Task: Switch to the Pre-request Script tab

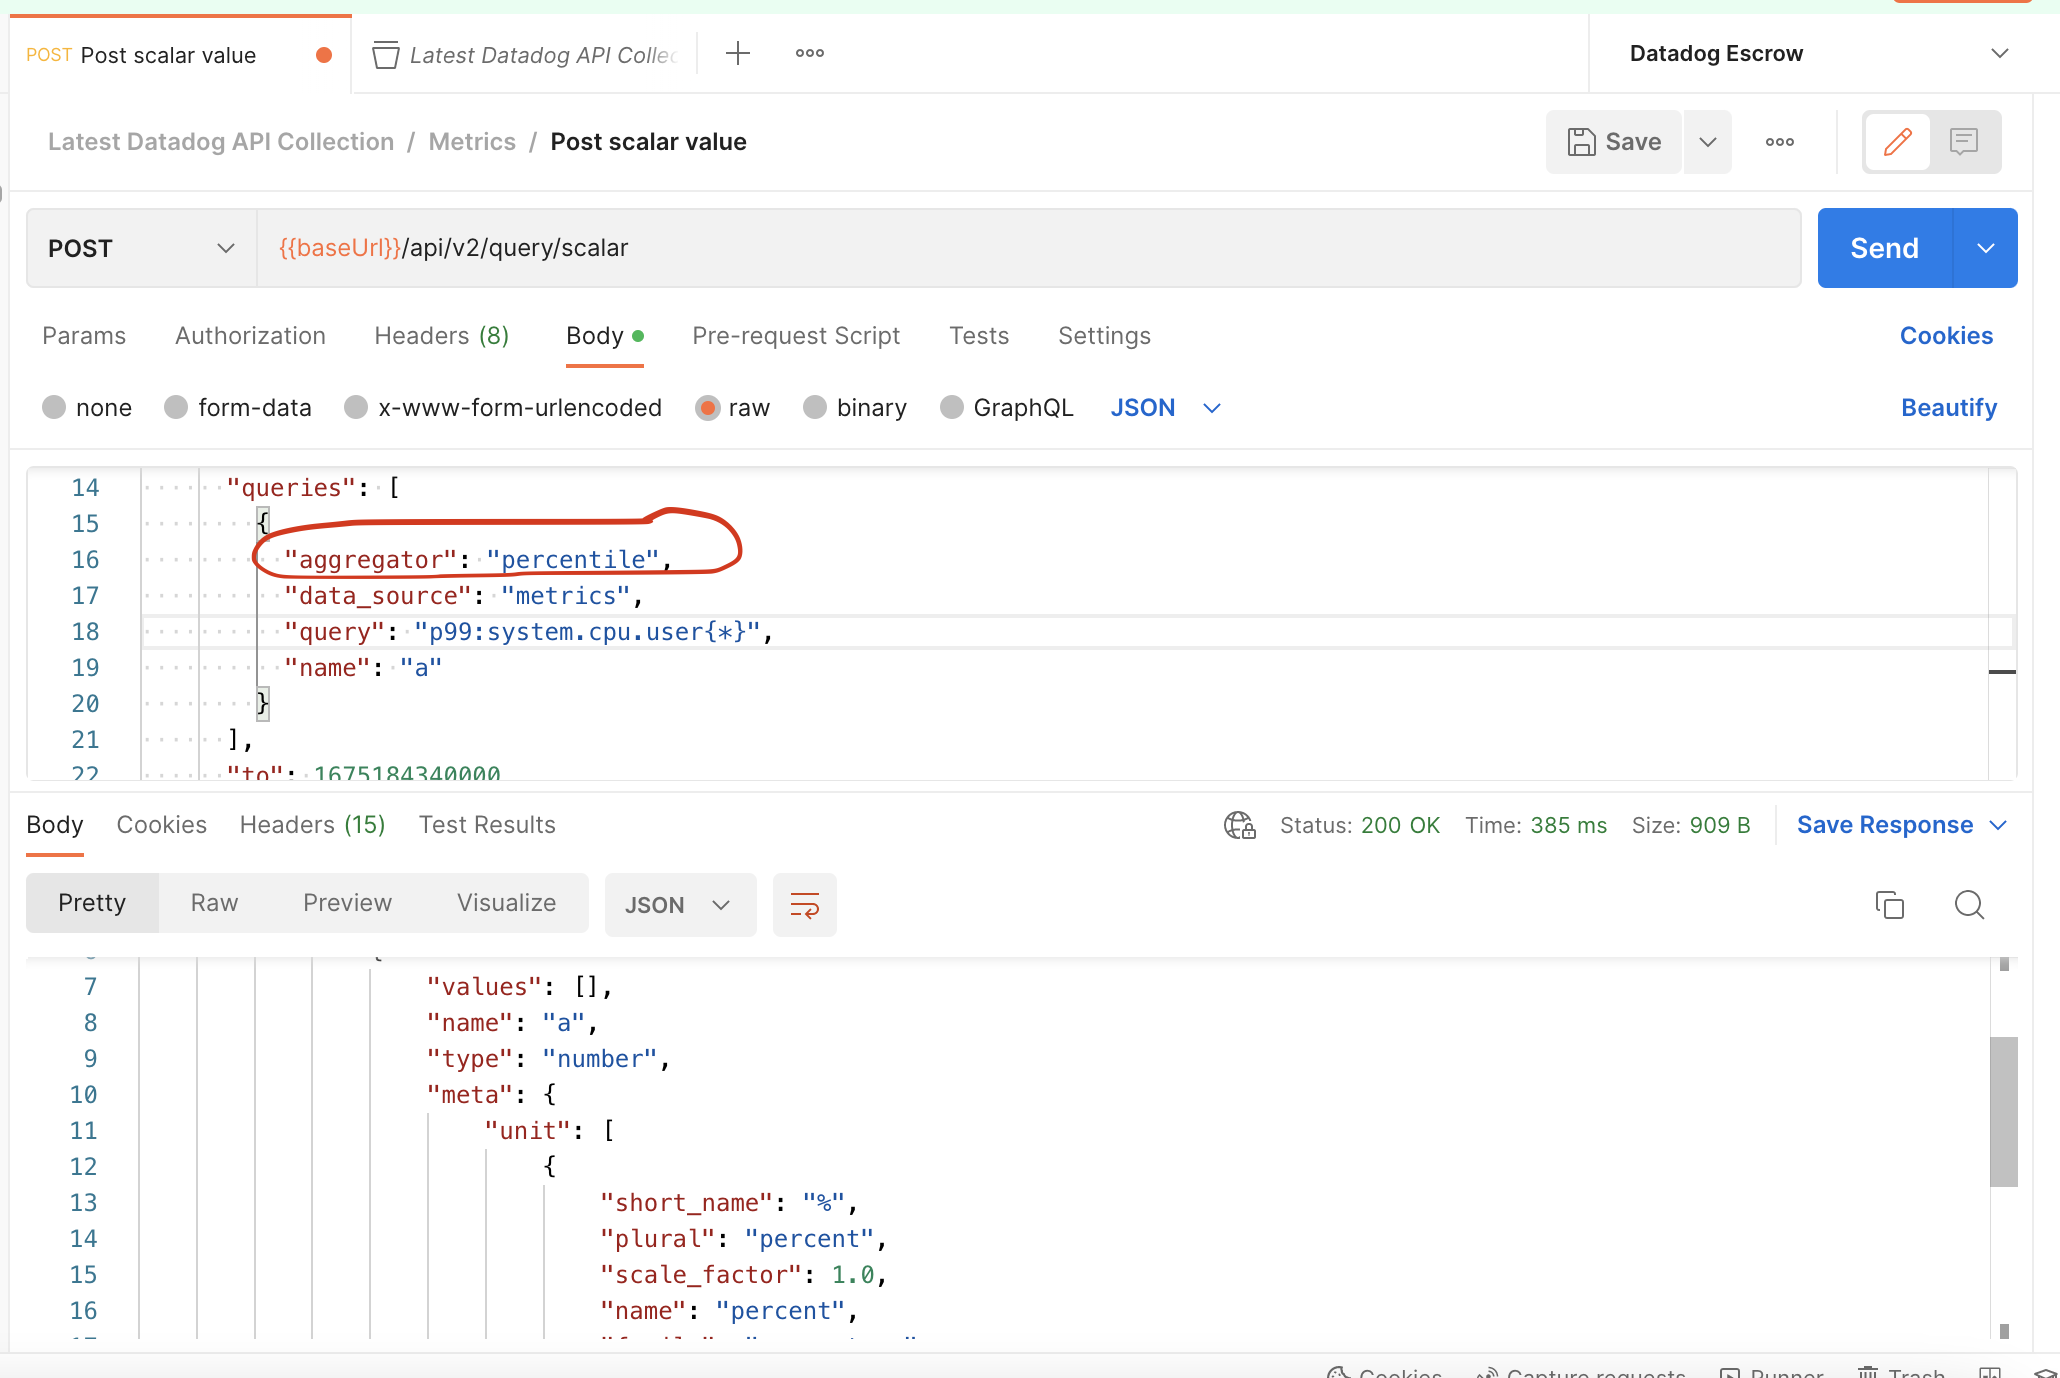Action: 796,336
